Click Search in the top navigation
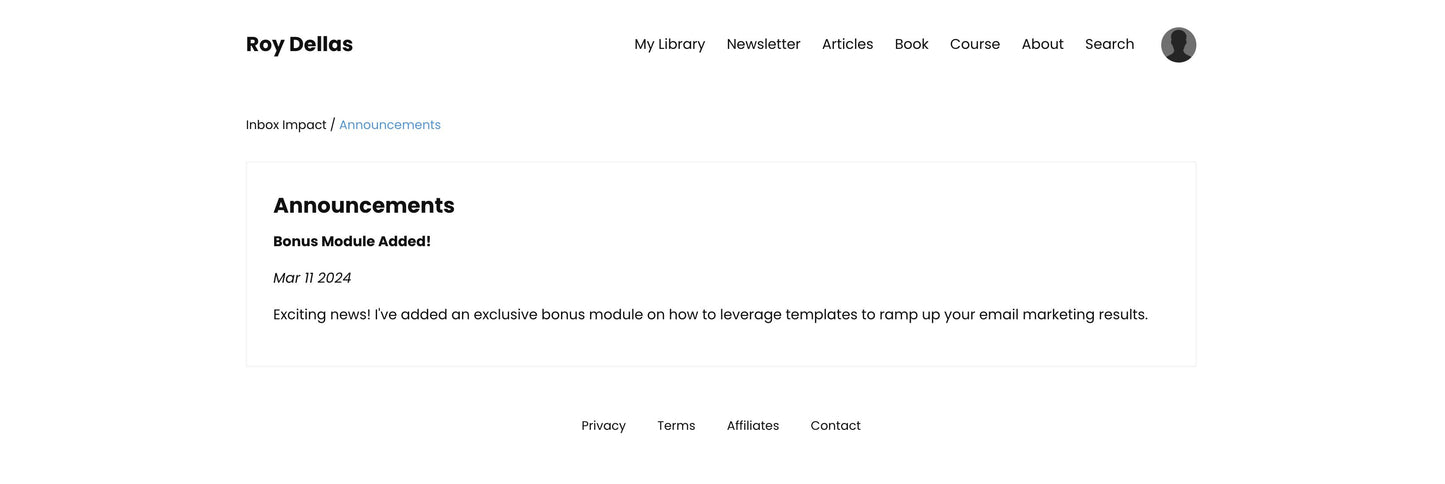 [1109, 44]
